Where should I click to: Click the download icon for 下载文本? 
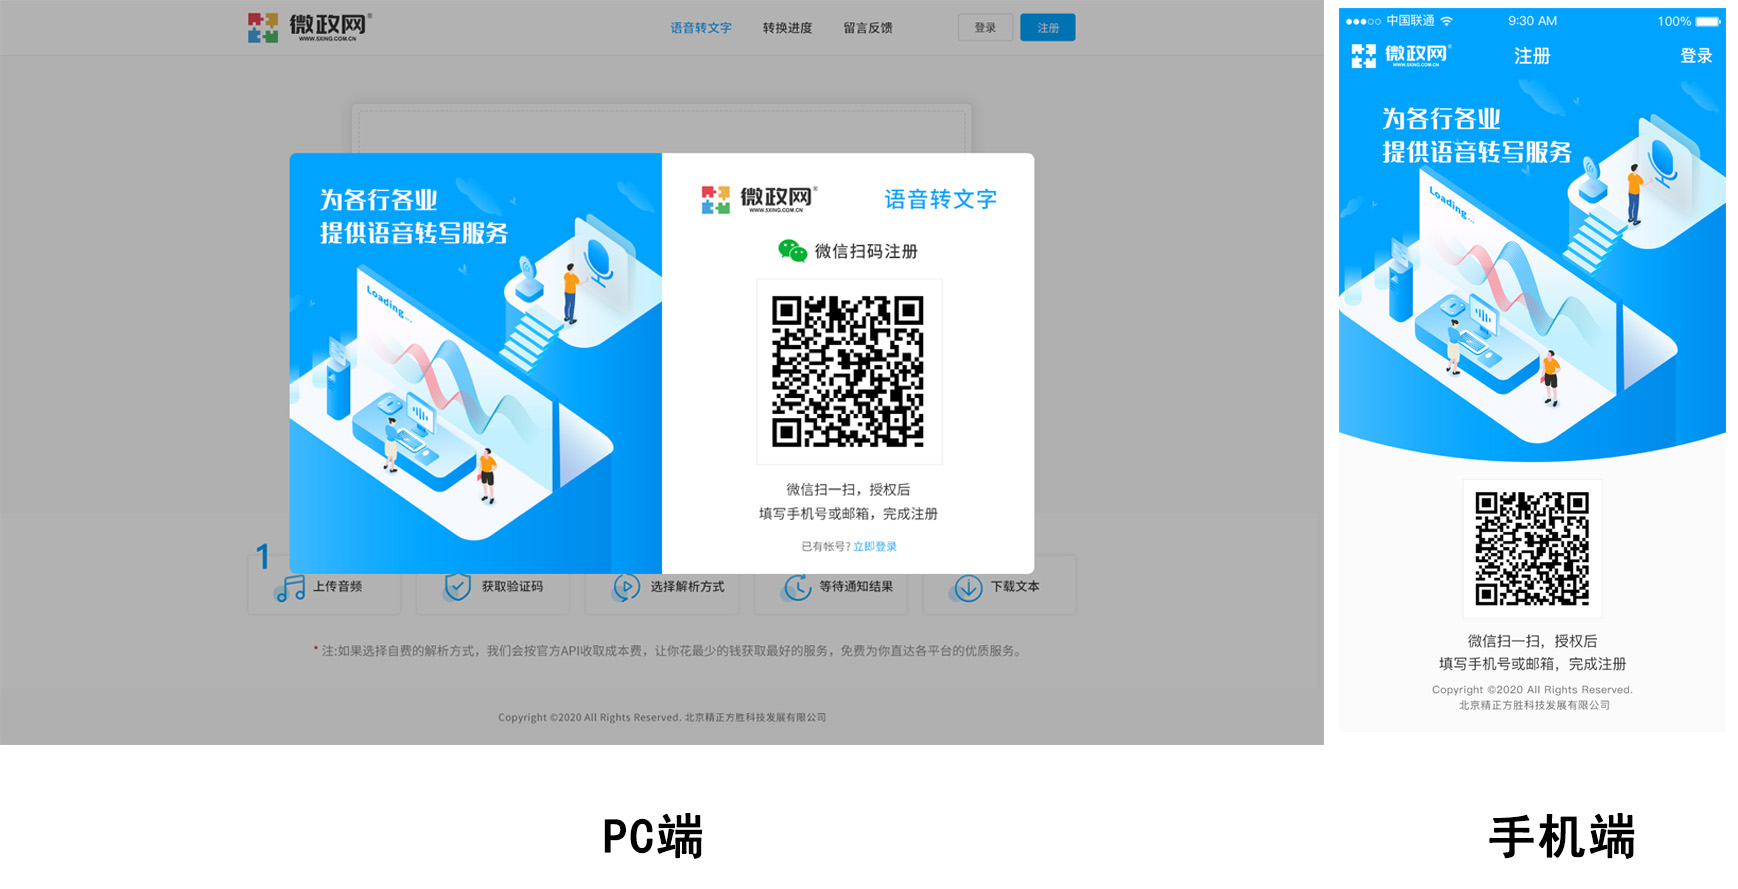[x=967, y=588]
